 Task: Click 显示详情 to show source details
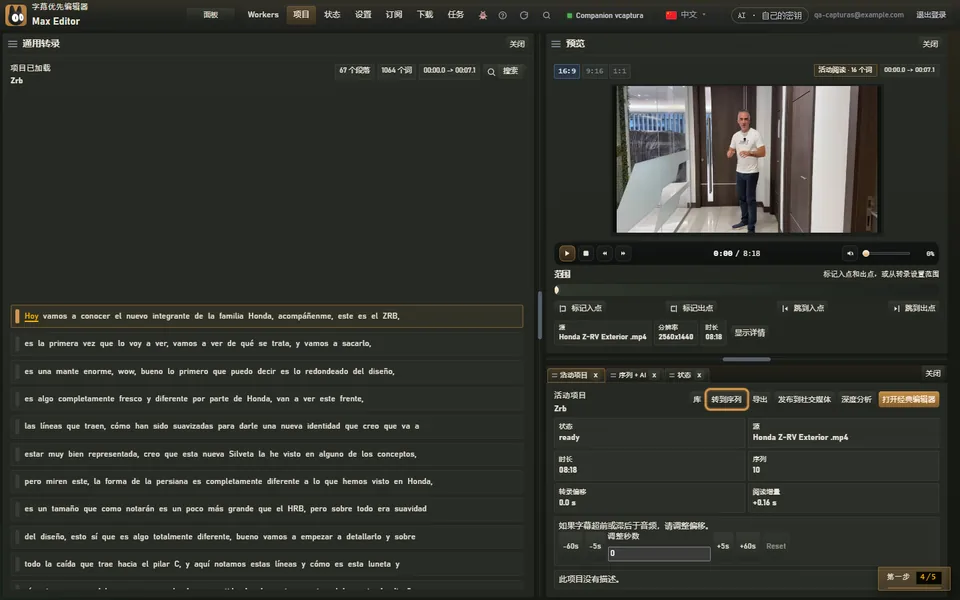tap(749, 332)
